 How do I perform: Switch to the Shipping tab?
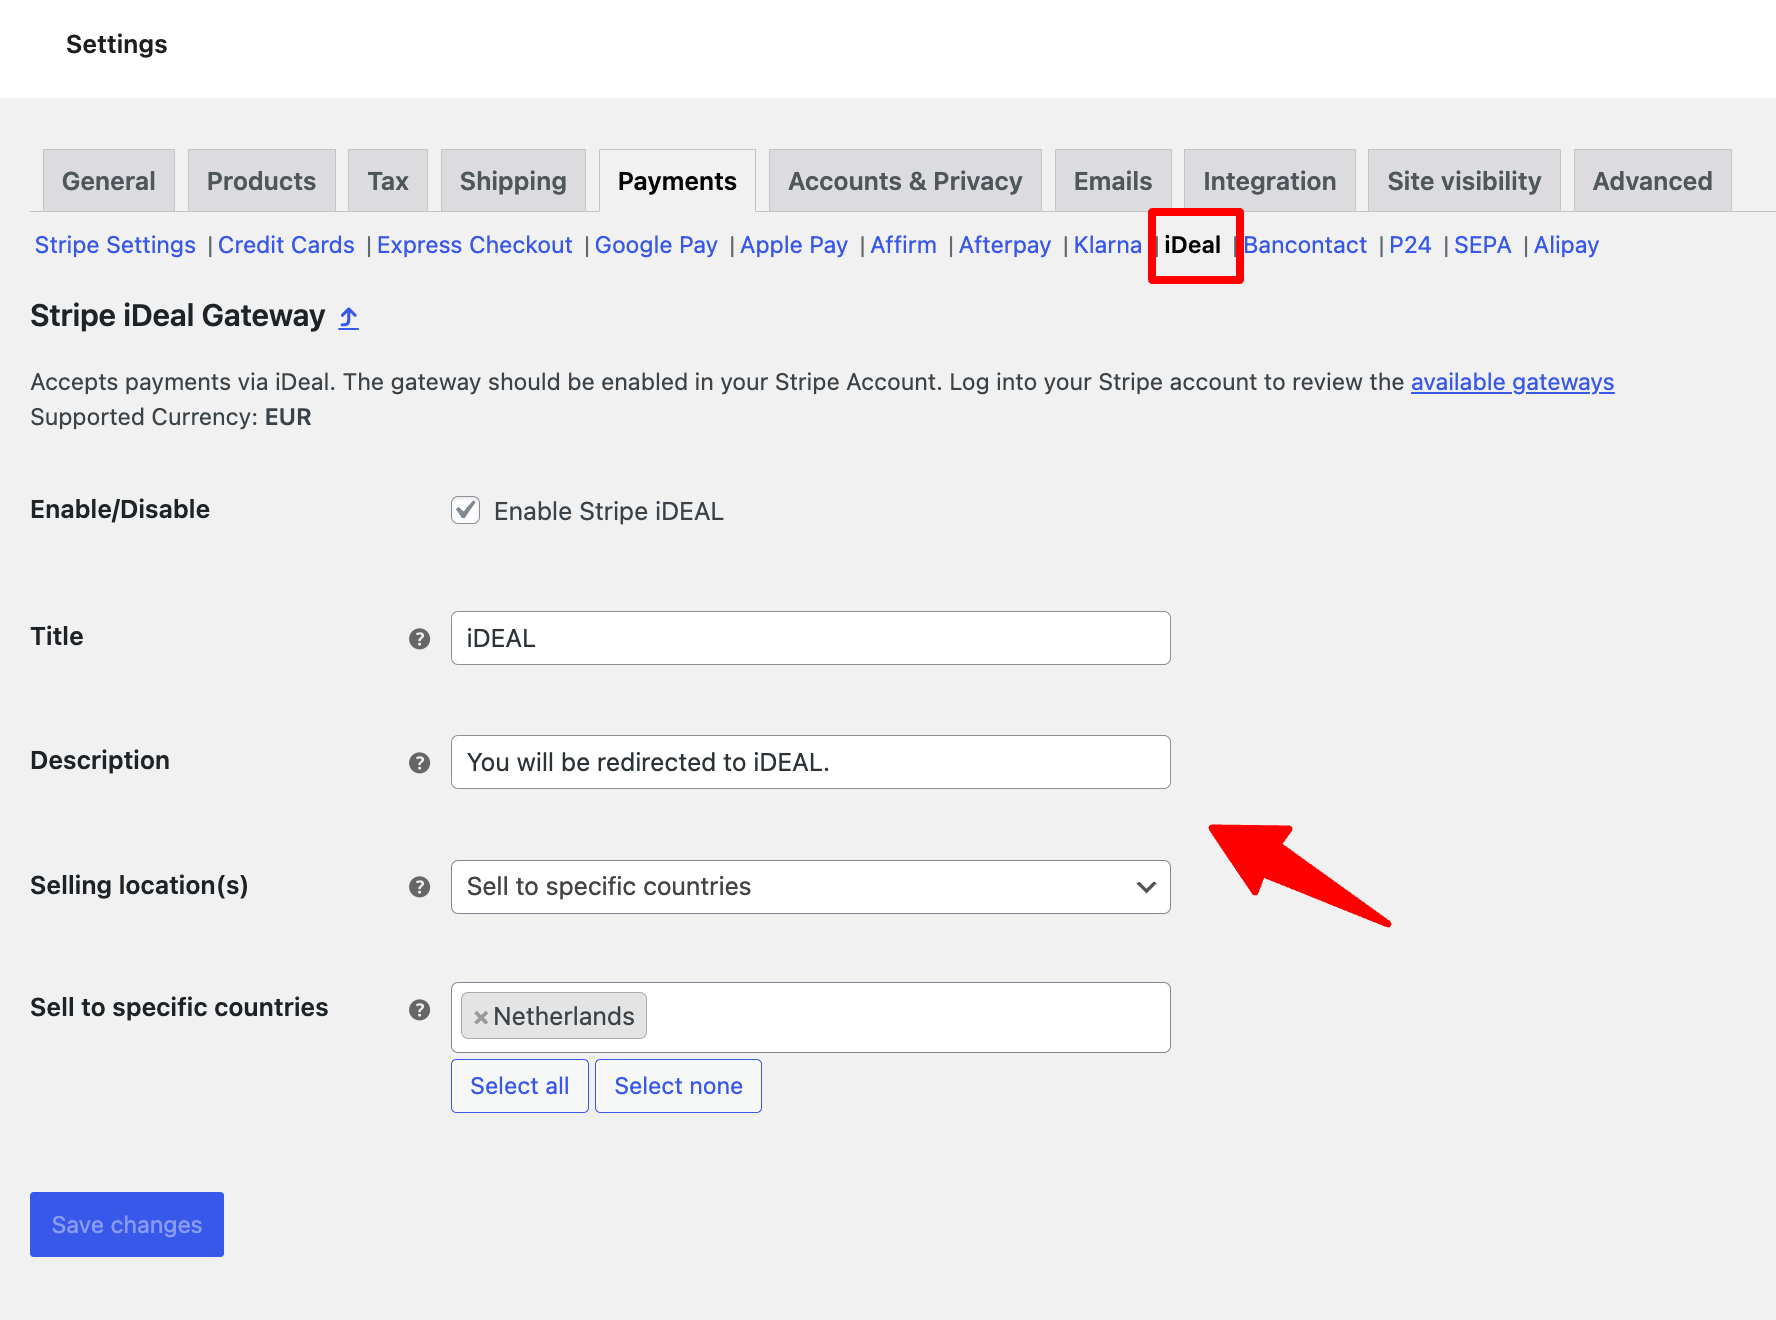coord(513,181)
